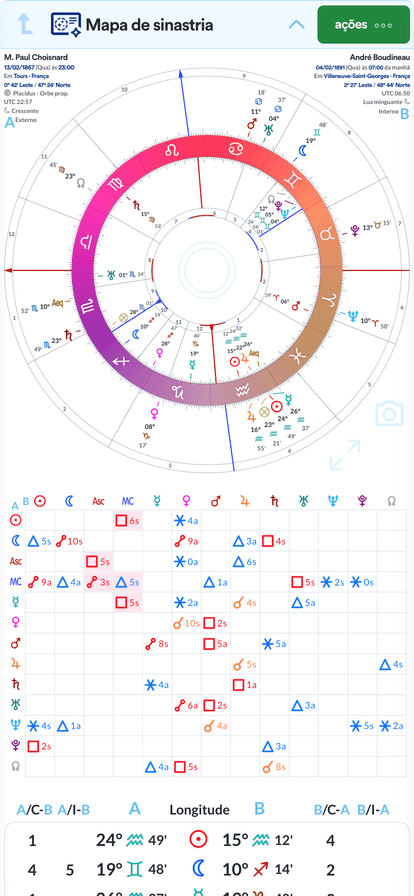Select the Pluto row header icon

click(16, 746)
